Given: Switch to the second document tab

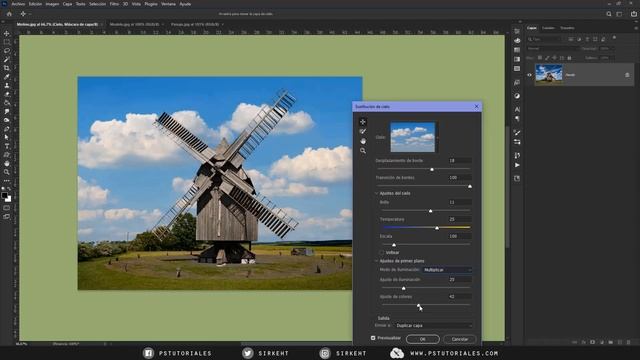Looking at the screenshot, I should click(x=134, y=24).
